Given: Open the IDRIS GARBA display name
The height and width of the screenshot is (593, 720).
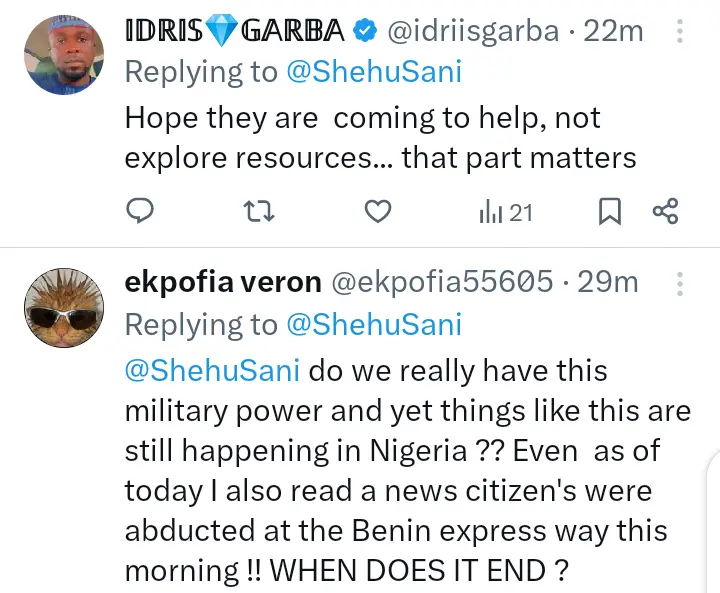Looking at the screenshot, I should tap(235, 32).
